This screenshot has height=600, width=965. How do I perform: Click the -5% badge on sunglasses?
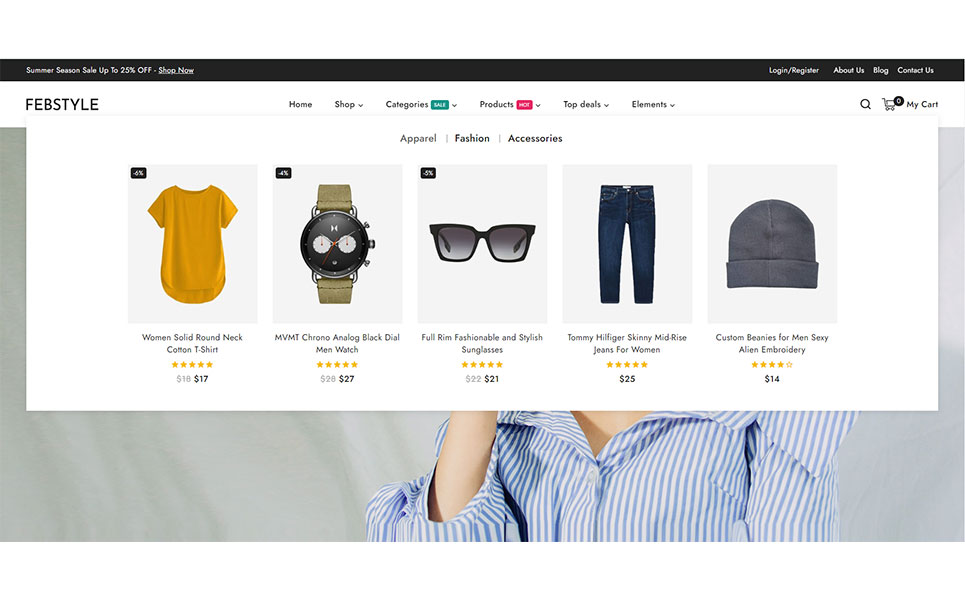click(x=428, y=173)
